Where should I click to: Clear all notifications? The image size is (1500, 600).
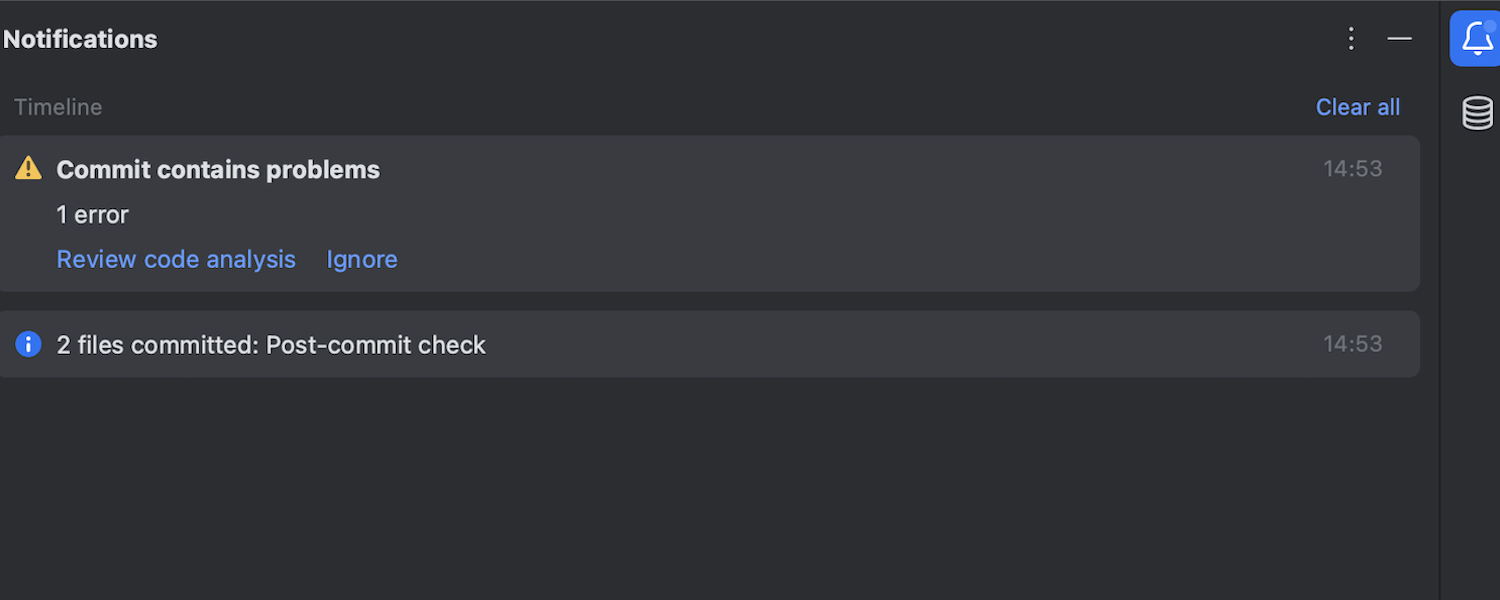click(x=1357, y=107)
